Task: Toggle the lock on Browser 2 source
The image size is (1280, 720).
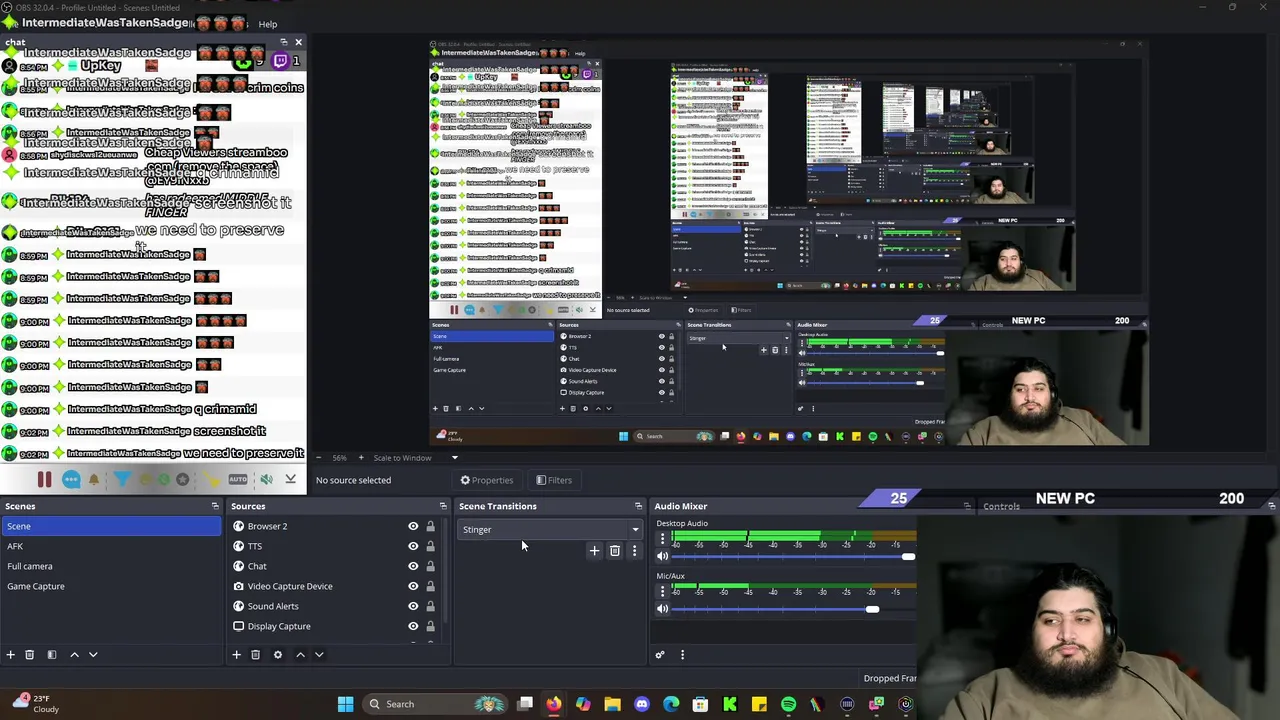Action: coord(431,526)
